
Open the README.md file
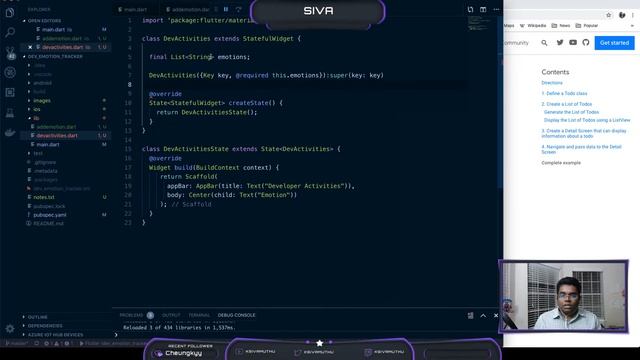(48, 224)
